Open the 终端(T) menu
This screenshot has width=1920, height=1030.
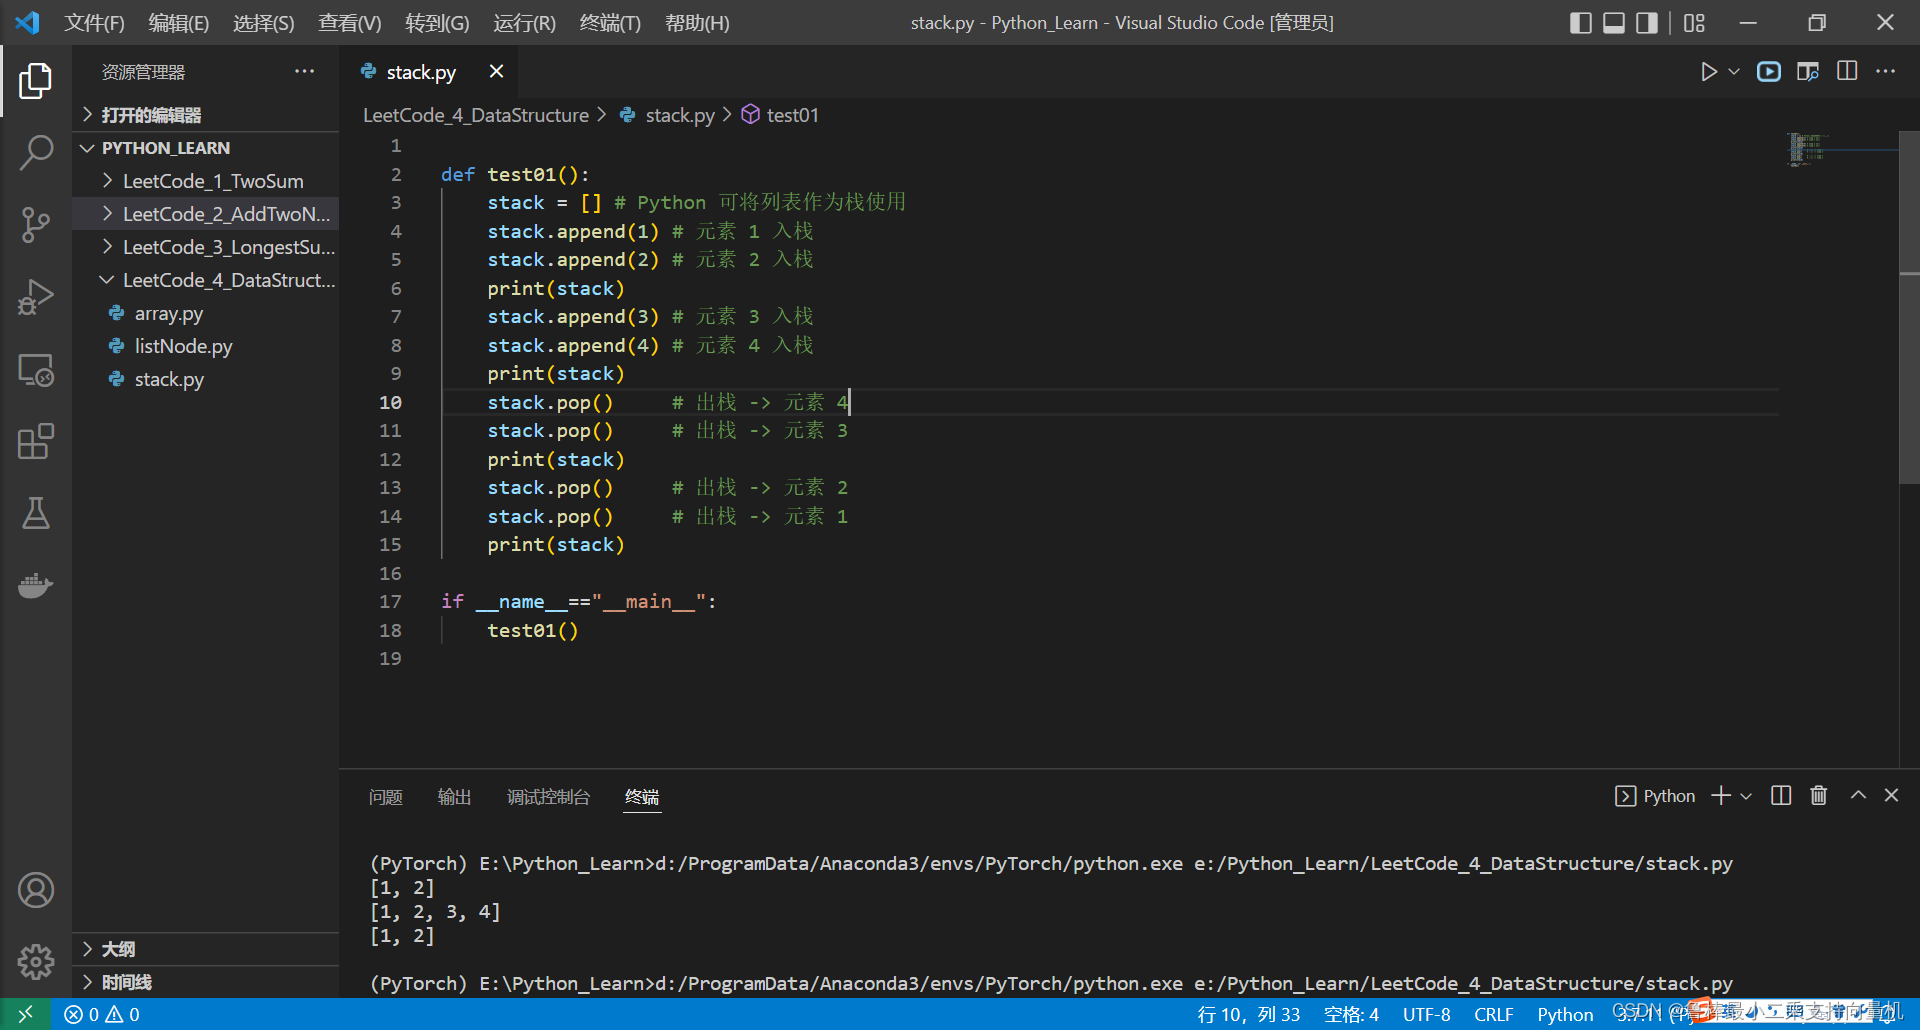(610, 23)
